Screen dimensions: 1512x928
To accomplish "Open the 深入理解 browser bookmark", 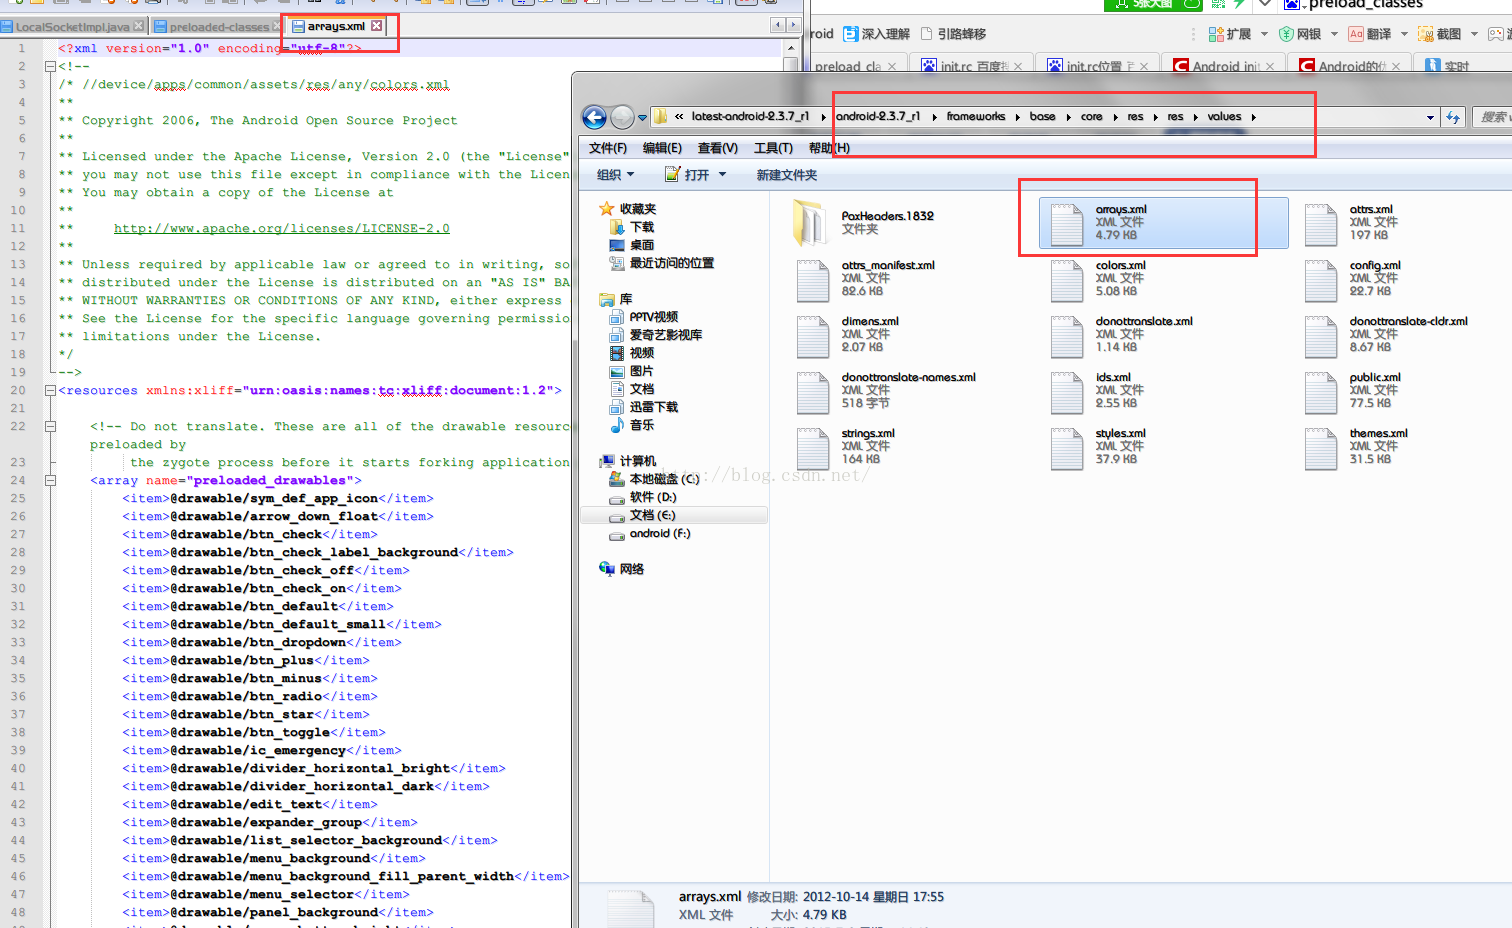I will pyautogui.click(x=876, y=34).
